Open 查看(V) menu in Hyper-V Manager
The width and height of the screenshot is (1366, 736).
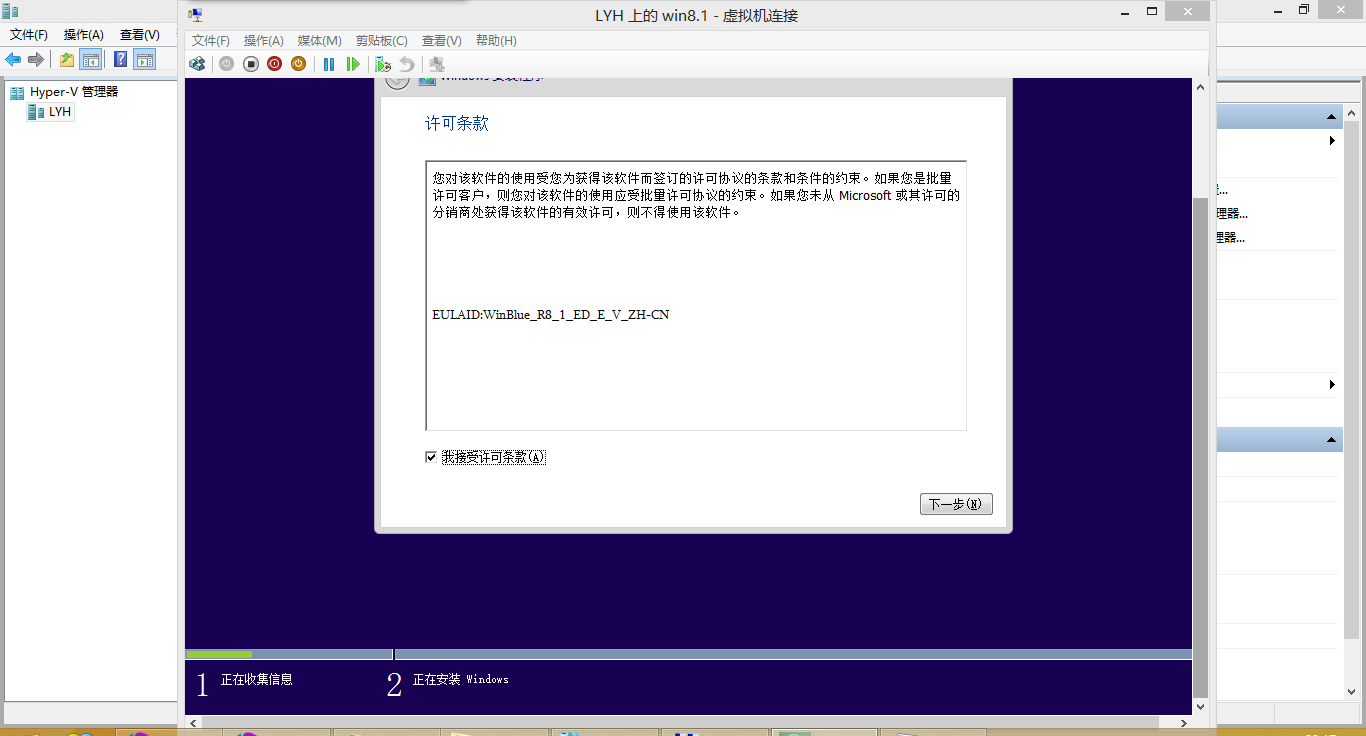[x=140, y=34]
